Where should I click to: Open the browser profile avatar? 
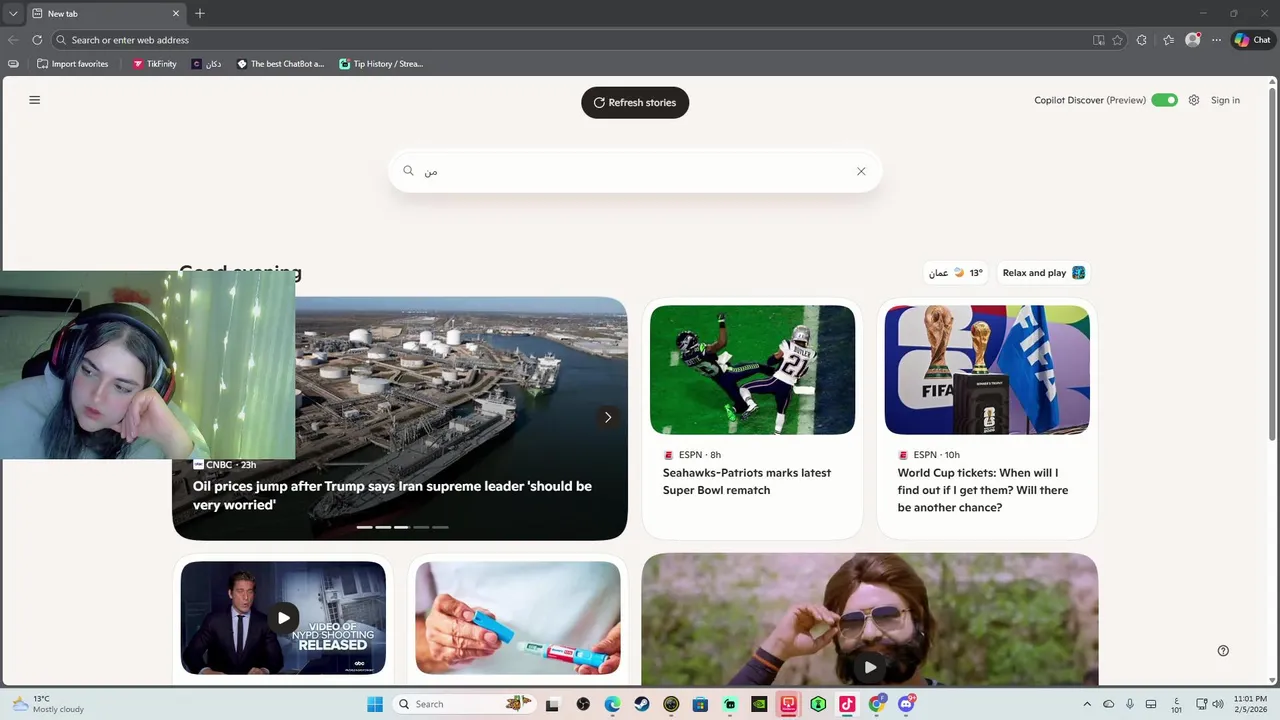coord(1192,40)
